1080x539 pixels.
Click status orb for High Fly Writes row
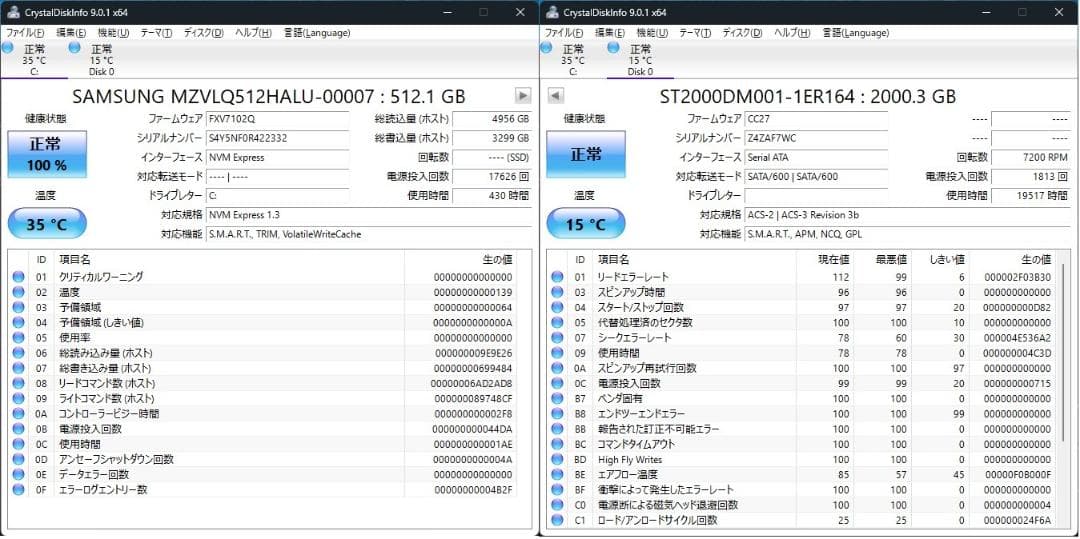[557, 459]
